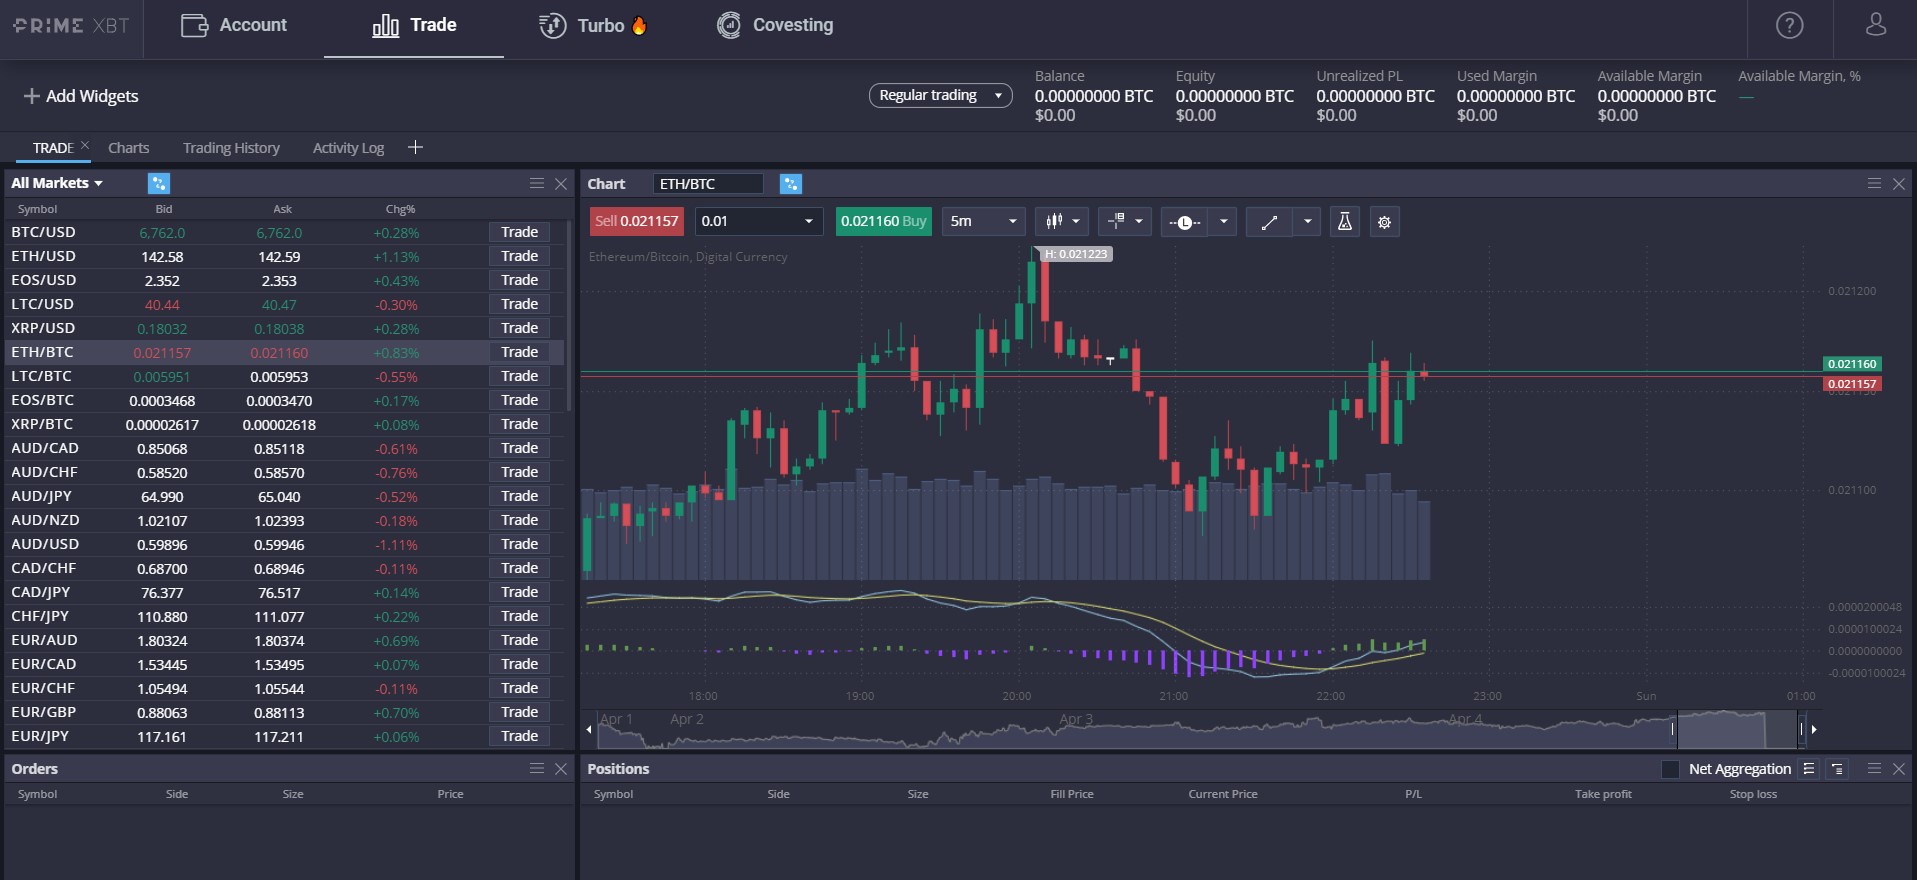The width and height of the screenshot is (1917, 880).
Task: Open the Positions widget hamburger menu
Action: click(1874, 768)
